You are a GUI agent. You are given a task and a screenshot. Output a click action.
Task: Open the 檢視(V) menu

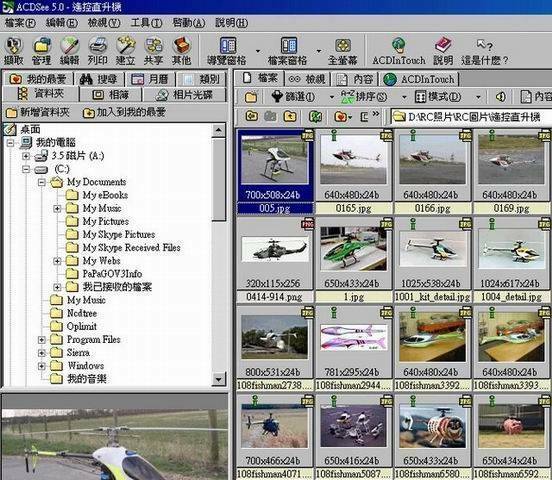[x=104, y=23]
